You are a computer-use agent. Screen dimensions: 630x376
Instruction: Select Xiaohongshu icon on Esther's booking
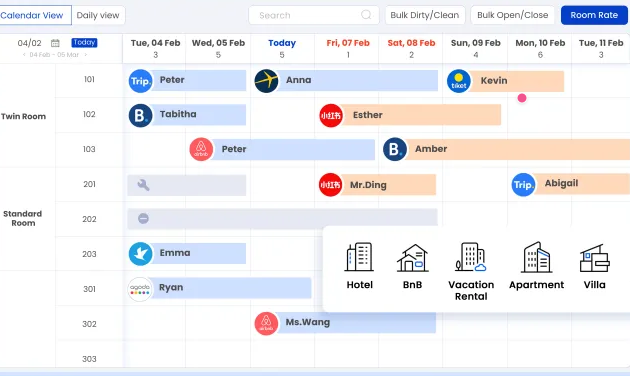click(331, 115)
